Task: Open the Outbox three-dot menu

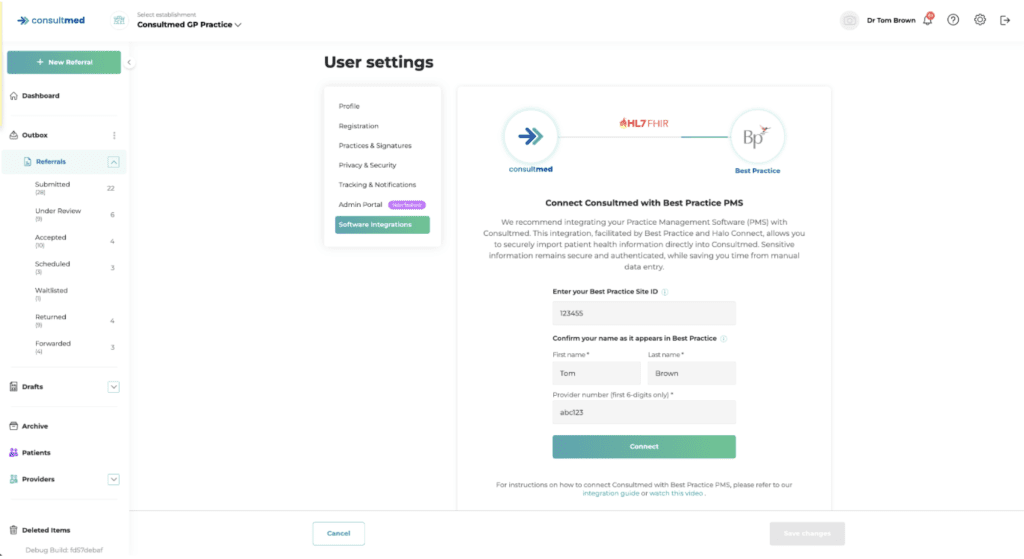Action: [x=114, y=135]
